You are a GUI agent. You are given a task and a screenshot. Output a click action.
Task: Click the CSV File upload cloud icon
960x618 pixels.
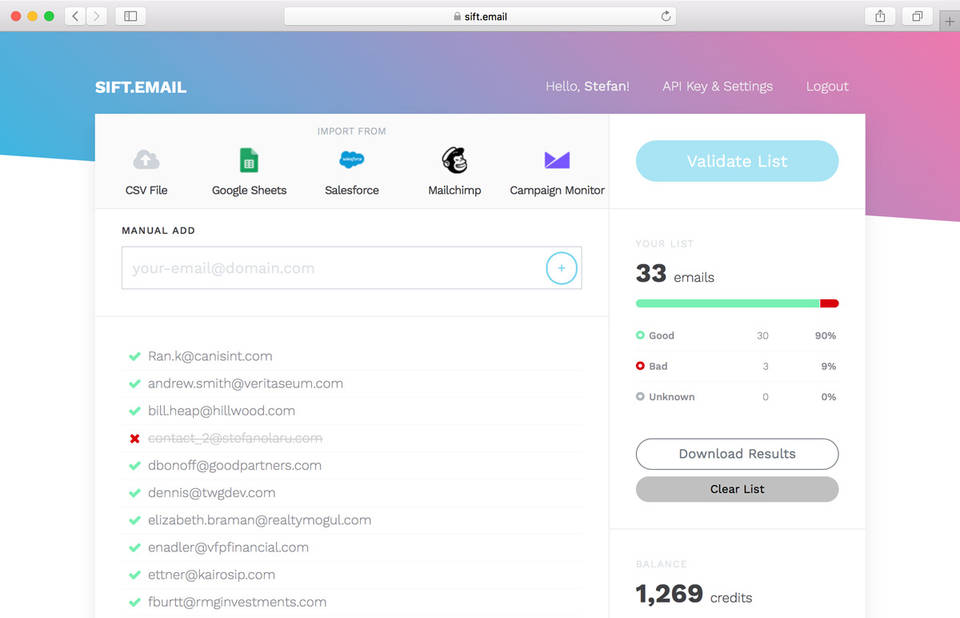point(146,160)
